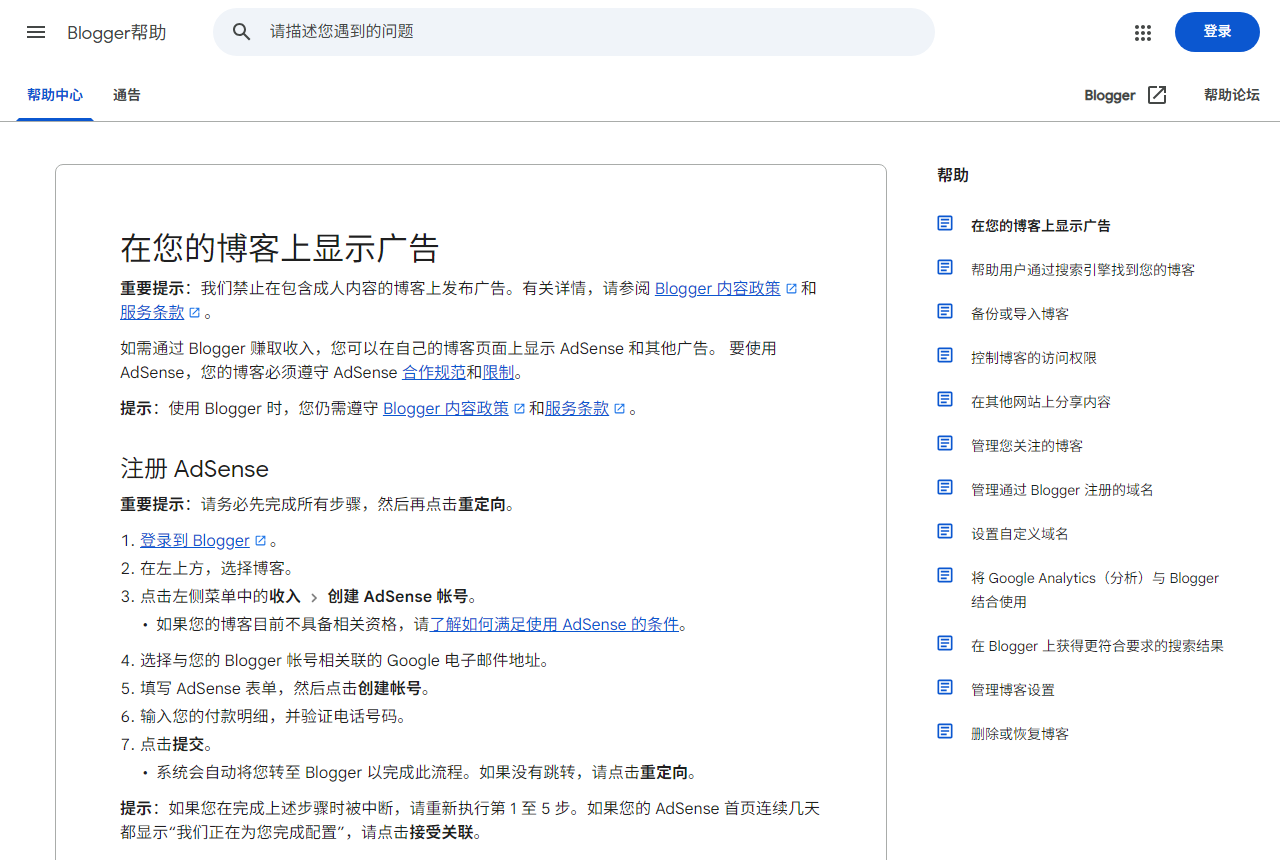Click article icon beside 在 Blogger 上获得更符合要求的搜索结果
Viewport: 1280px width, 860px height.
click(945, 643)
